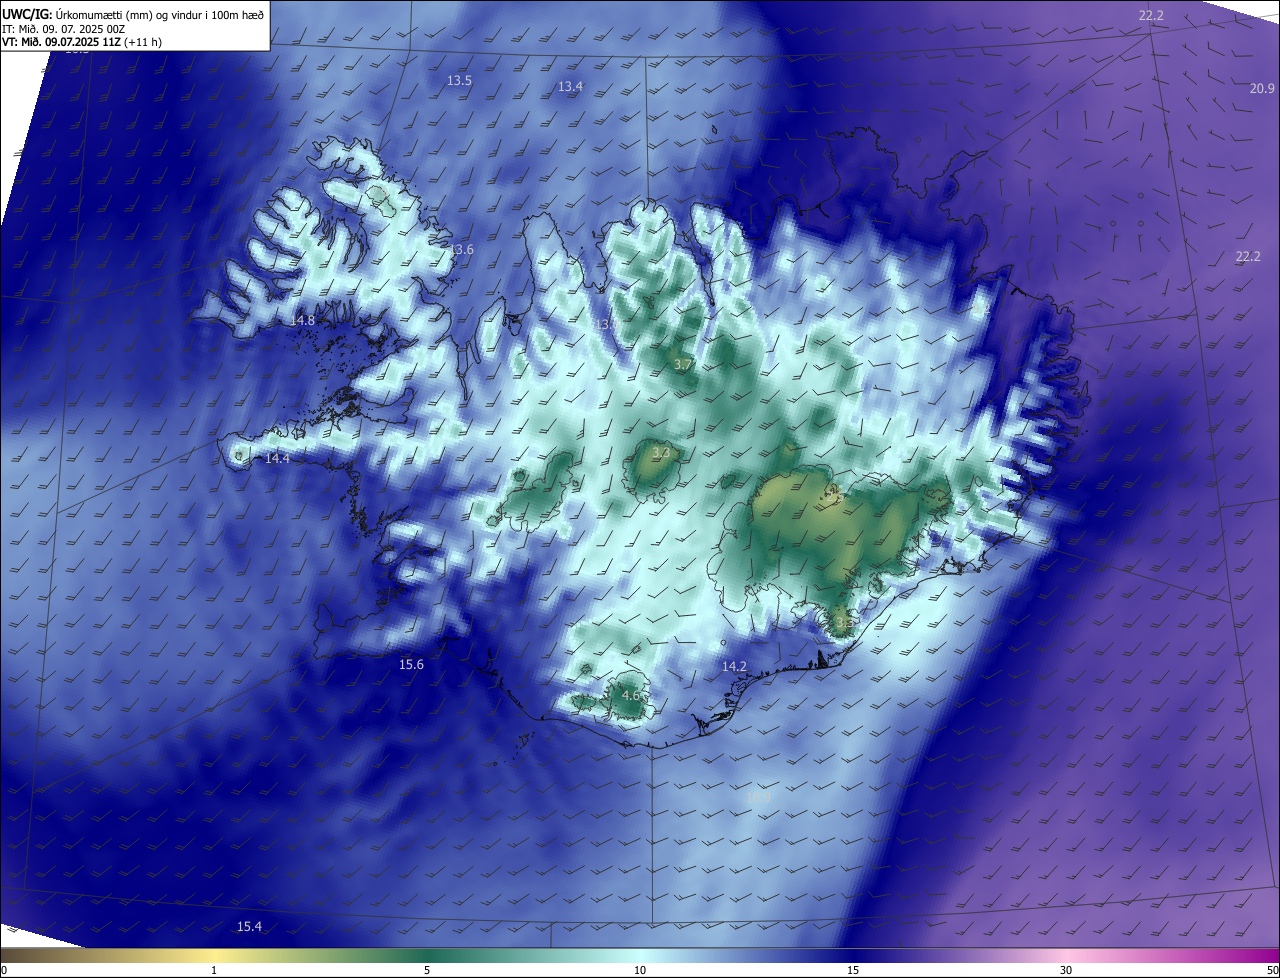
Task: Click the yellow segment of the color bar
Action: pos(214,955)
